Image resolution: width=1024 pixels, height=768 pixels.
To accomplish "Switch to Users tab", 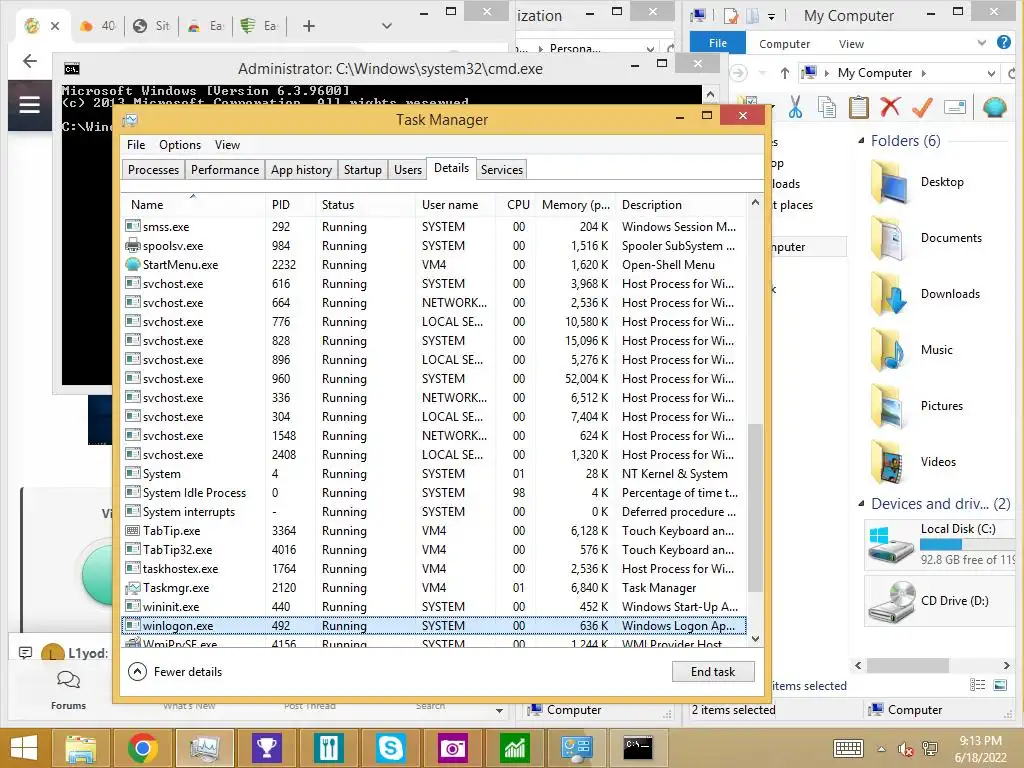I will point(408,170).
